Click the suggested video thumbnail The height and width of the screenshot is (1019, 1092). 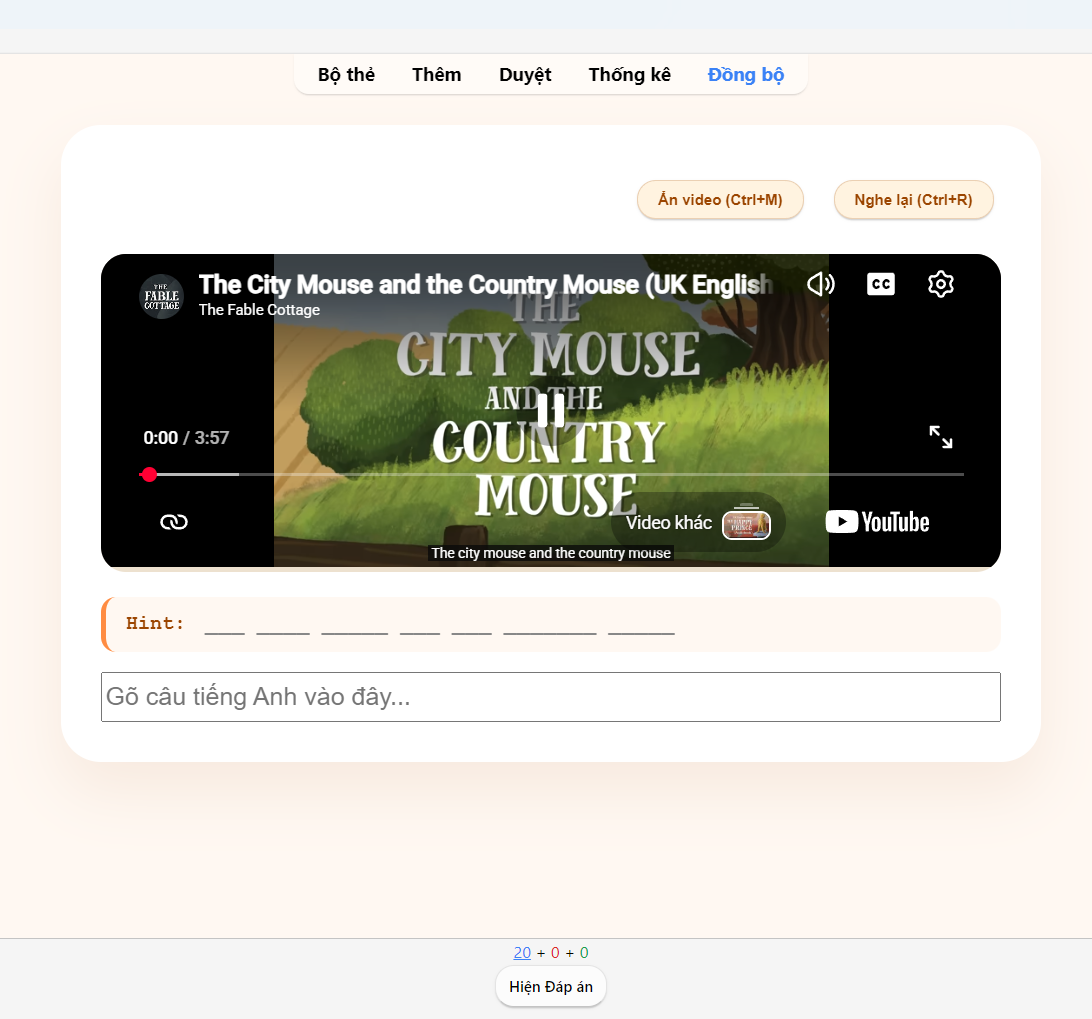[747, 524]
